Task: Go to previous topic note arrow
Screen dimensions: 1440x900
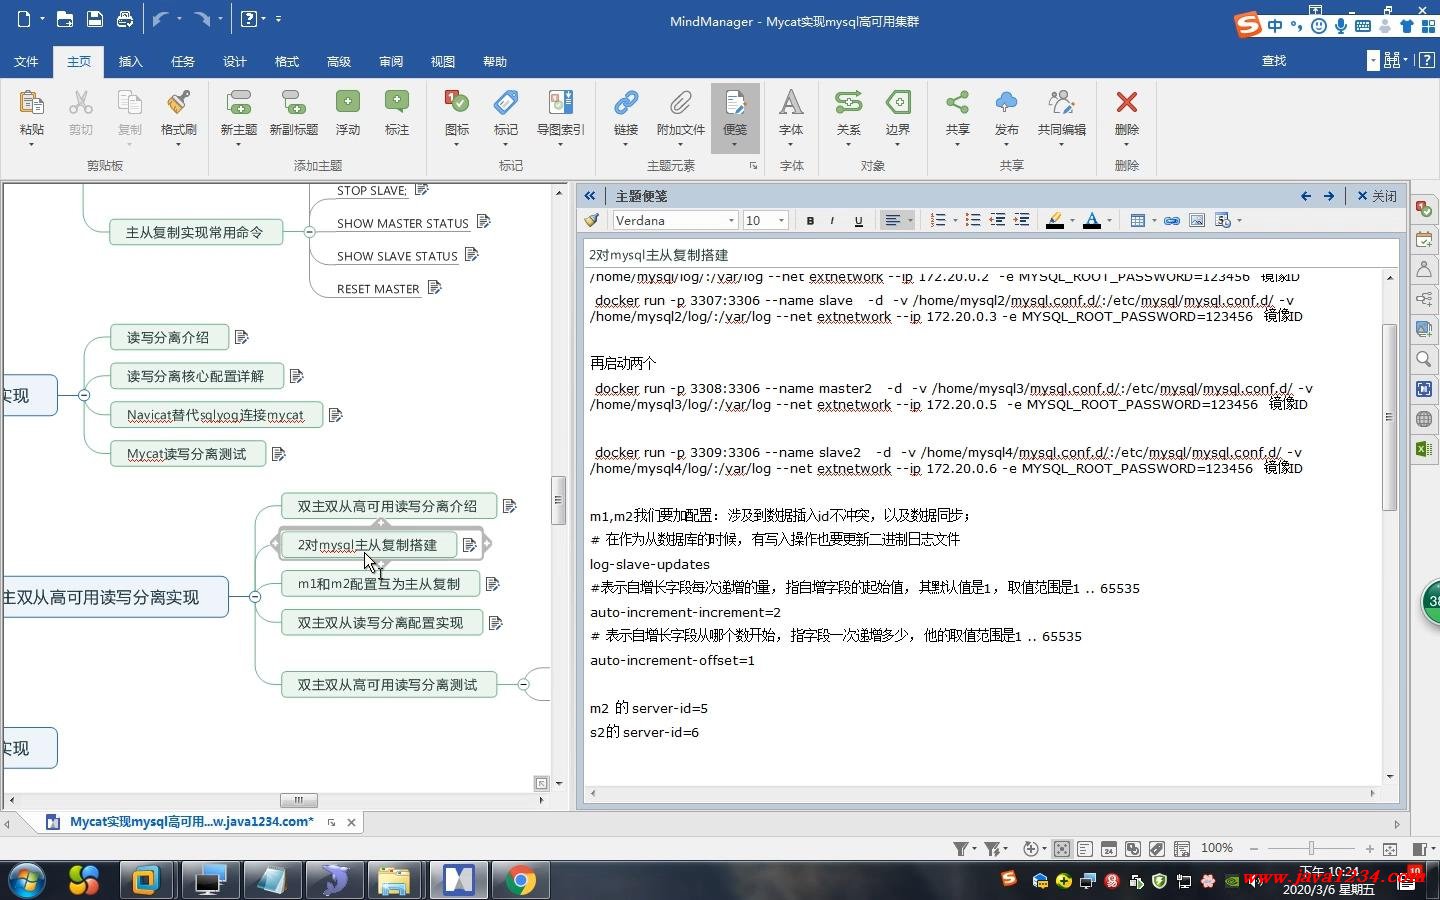Action: click(x=1305, y=196)
